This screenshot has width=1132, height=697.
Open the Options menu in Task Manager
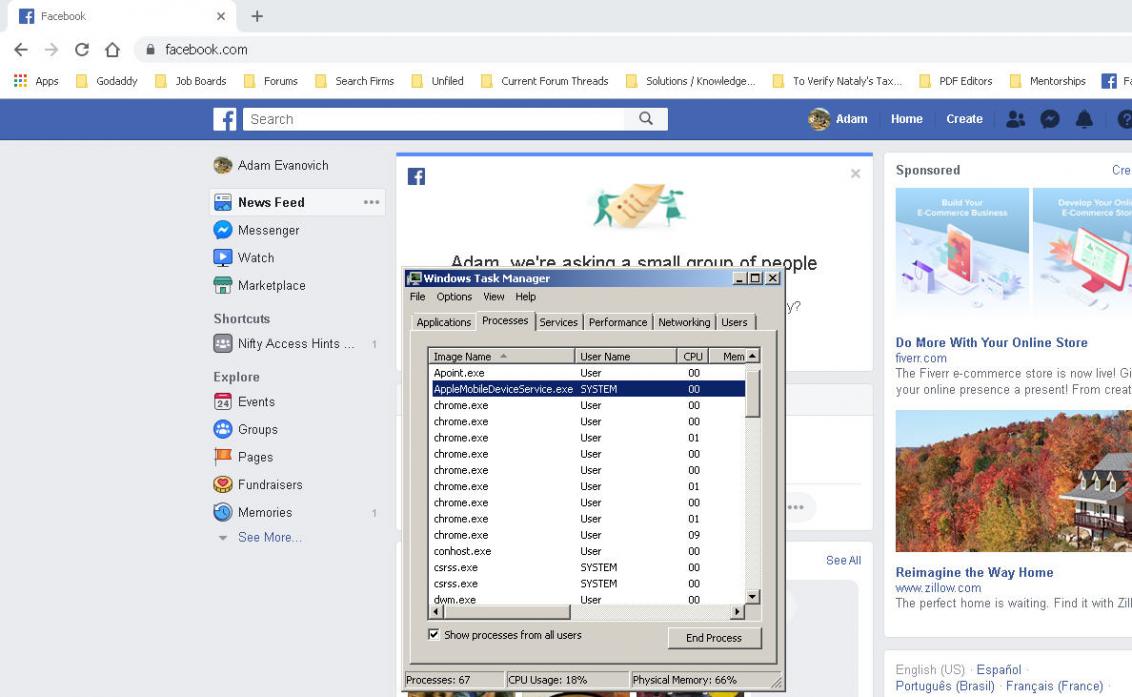[453, 297]
